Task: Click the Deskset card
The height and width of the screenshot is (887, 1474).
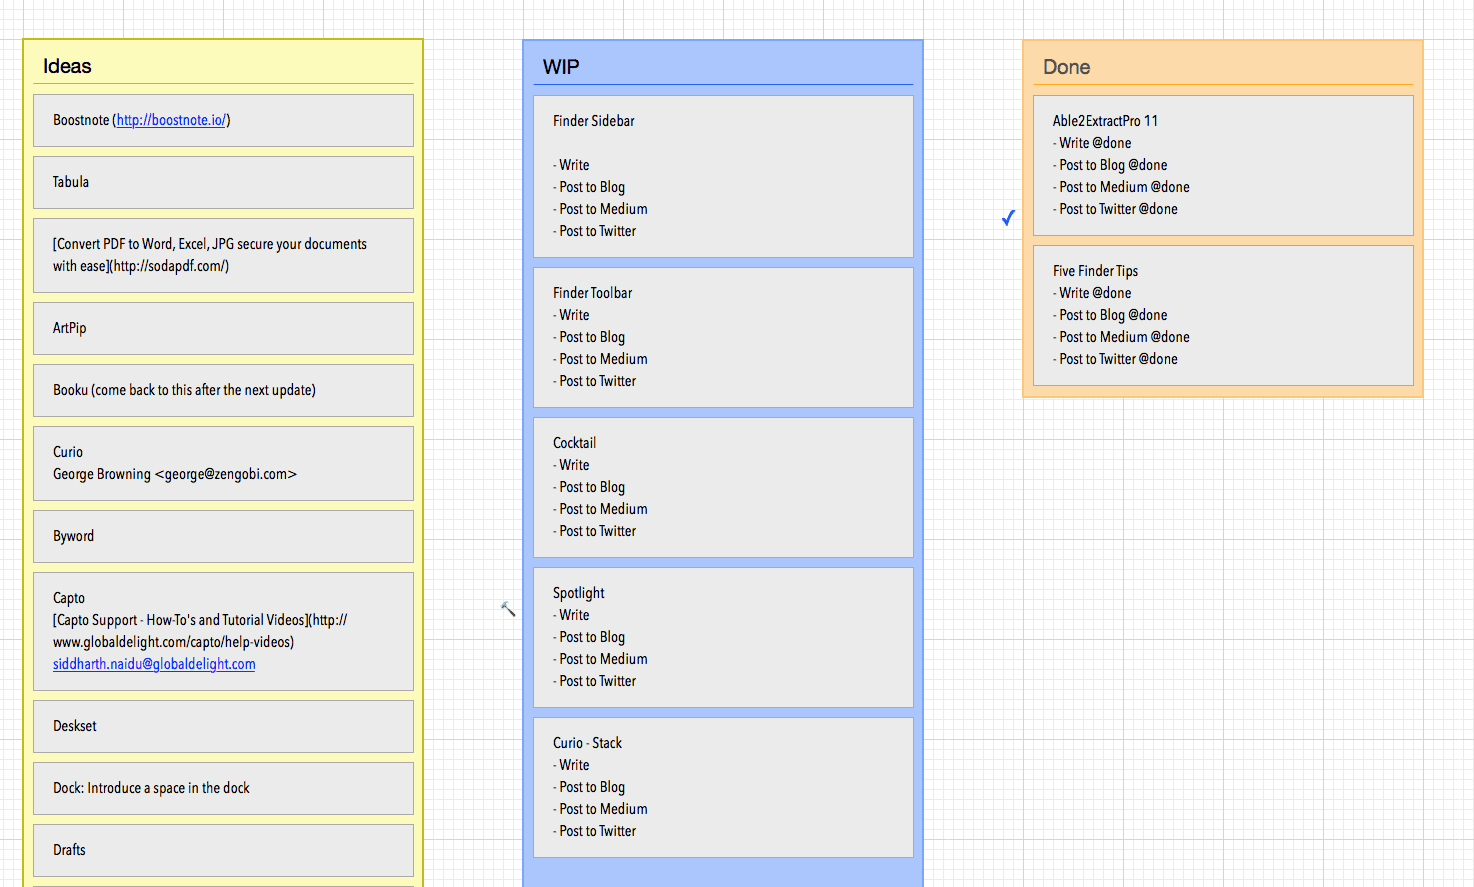Action: (x=223, y=726)
